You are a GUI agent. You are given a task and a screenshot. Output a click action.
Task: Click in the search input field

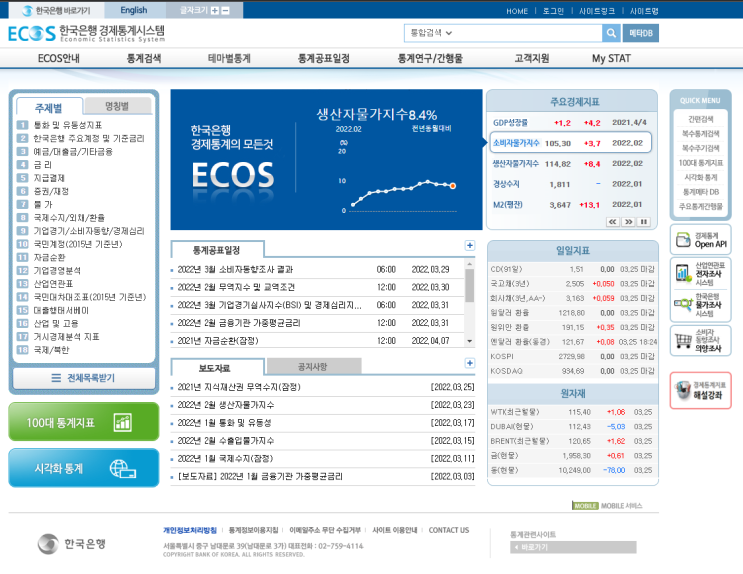pos(528,33)
